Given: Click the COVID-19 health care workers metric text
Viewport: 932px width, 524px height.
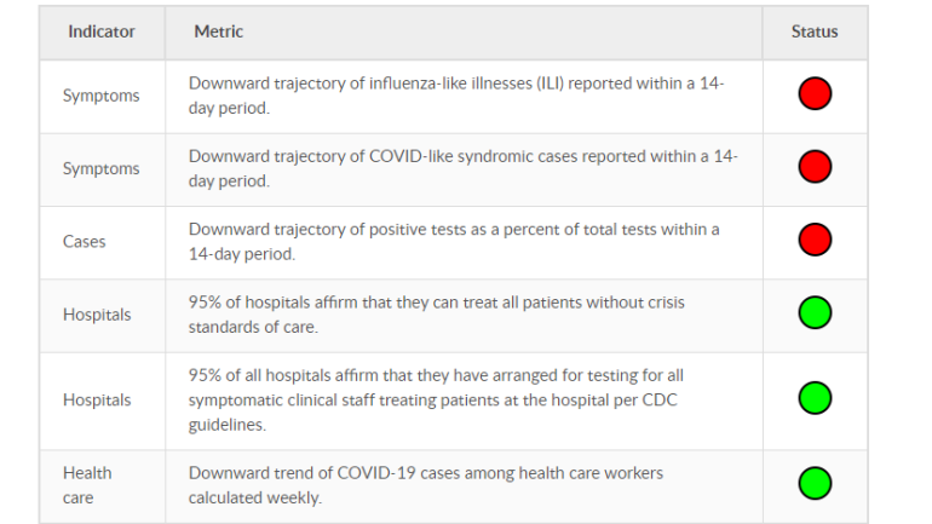Looking at the screenshot, I should [x=426, y=485].
